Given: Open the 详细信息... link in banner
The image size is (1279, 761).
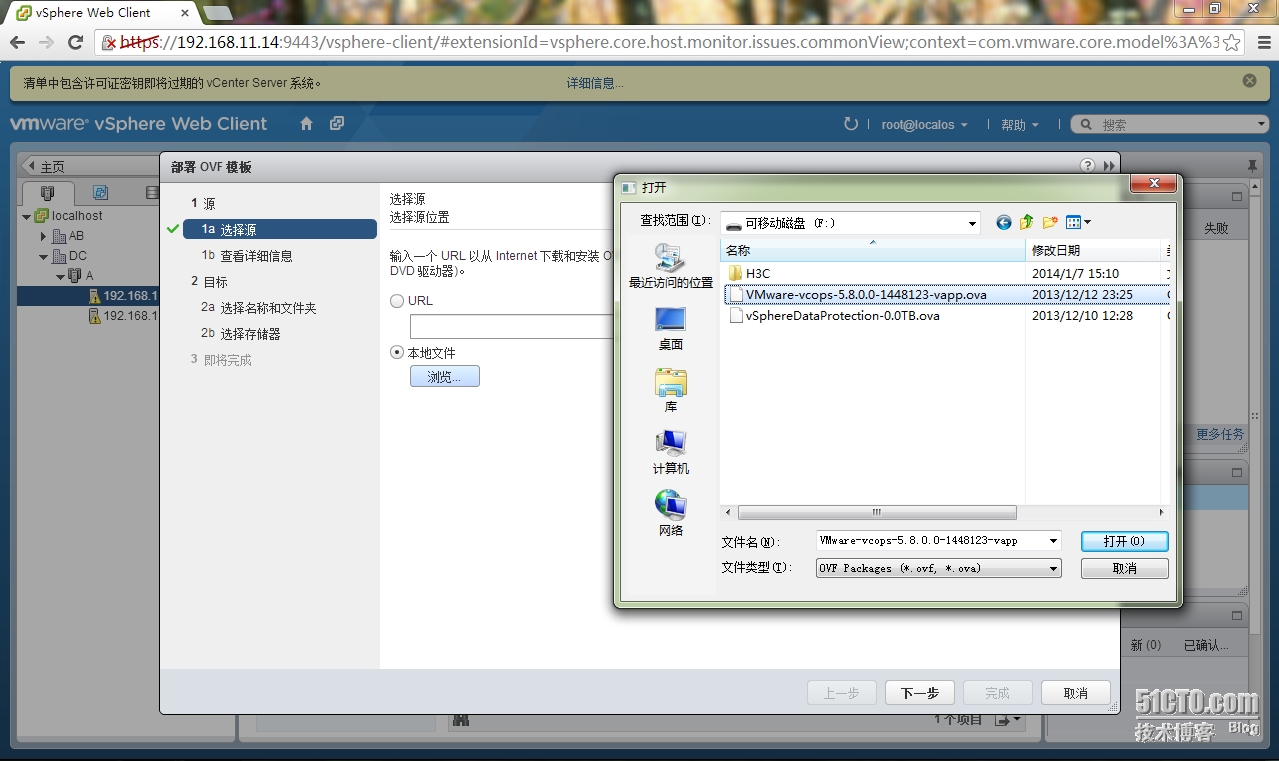Looking at the screenshot, I should click(x=595, y=83).
